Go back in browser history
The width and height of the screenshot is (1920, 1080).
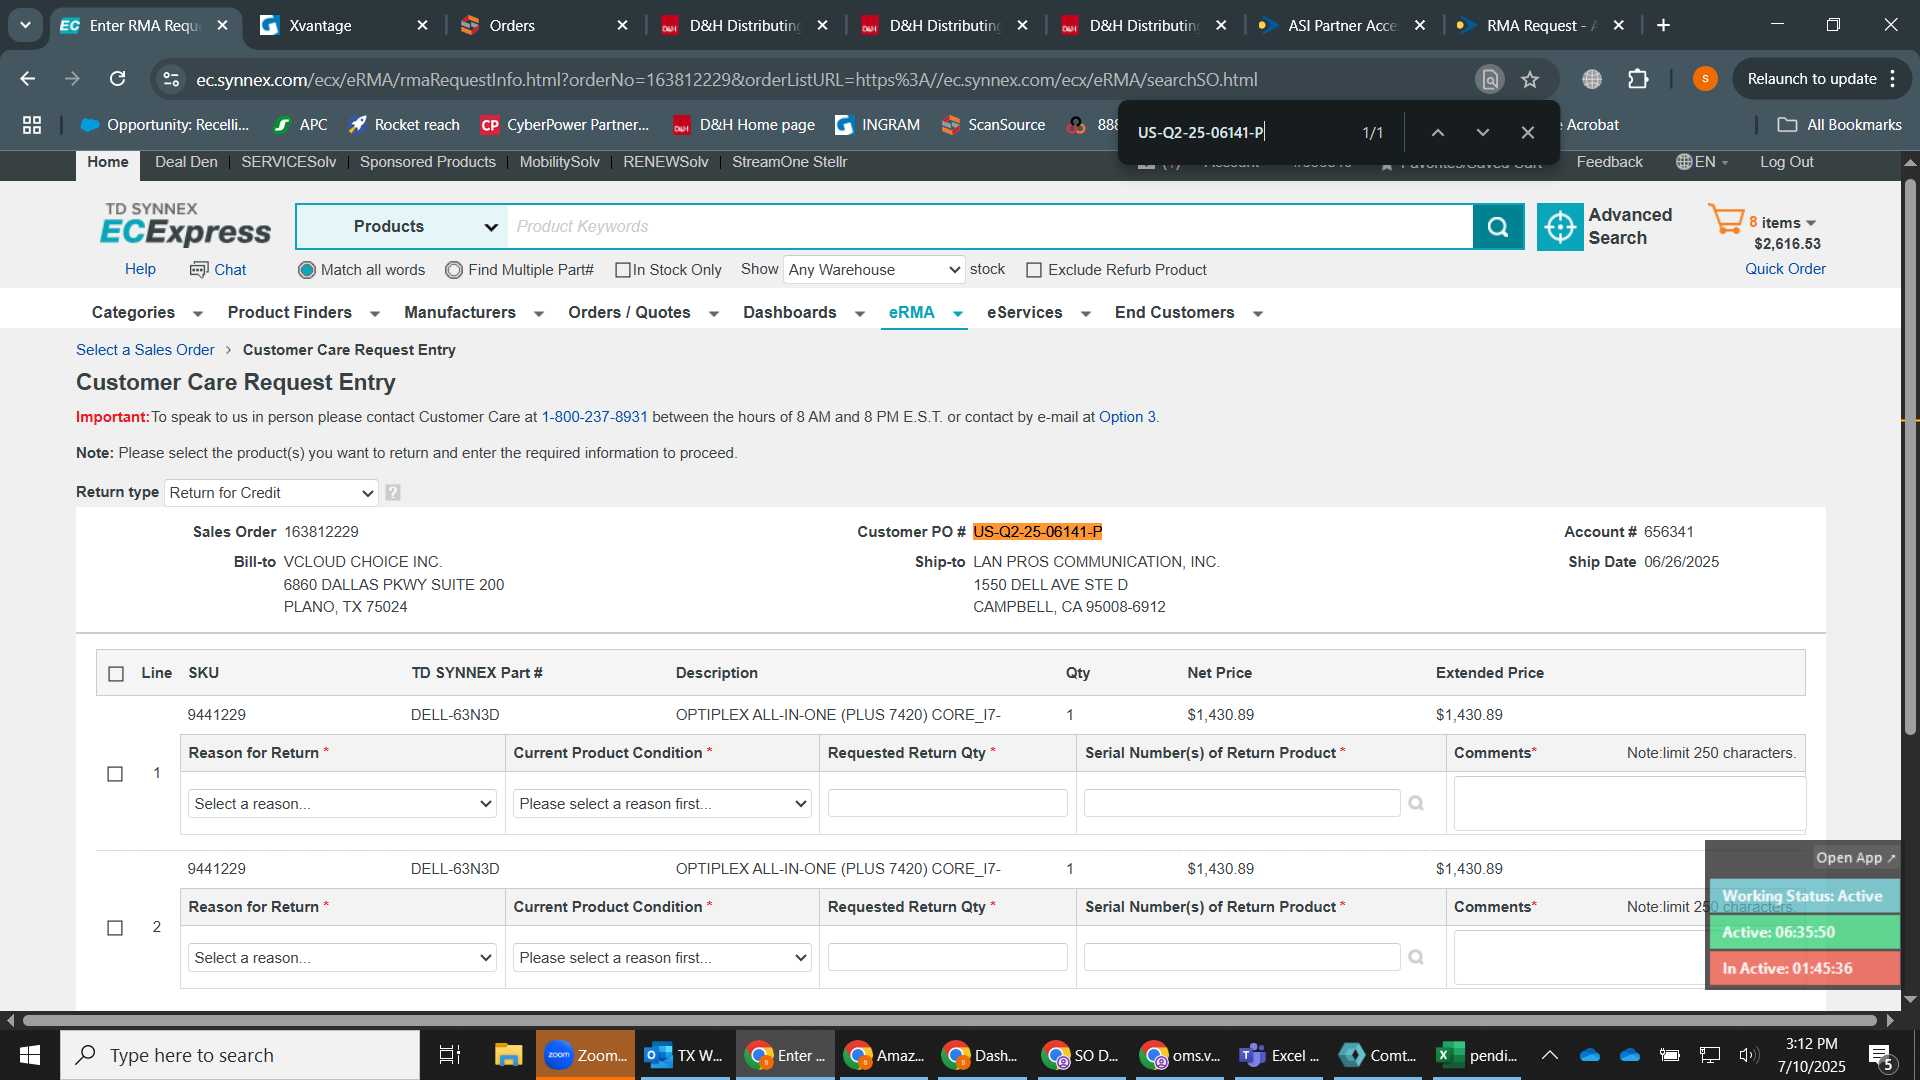(28, 79)
